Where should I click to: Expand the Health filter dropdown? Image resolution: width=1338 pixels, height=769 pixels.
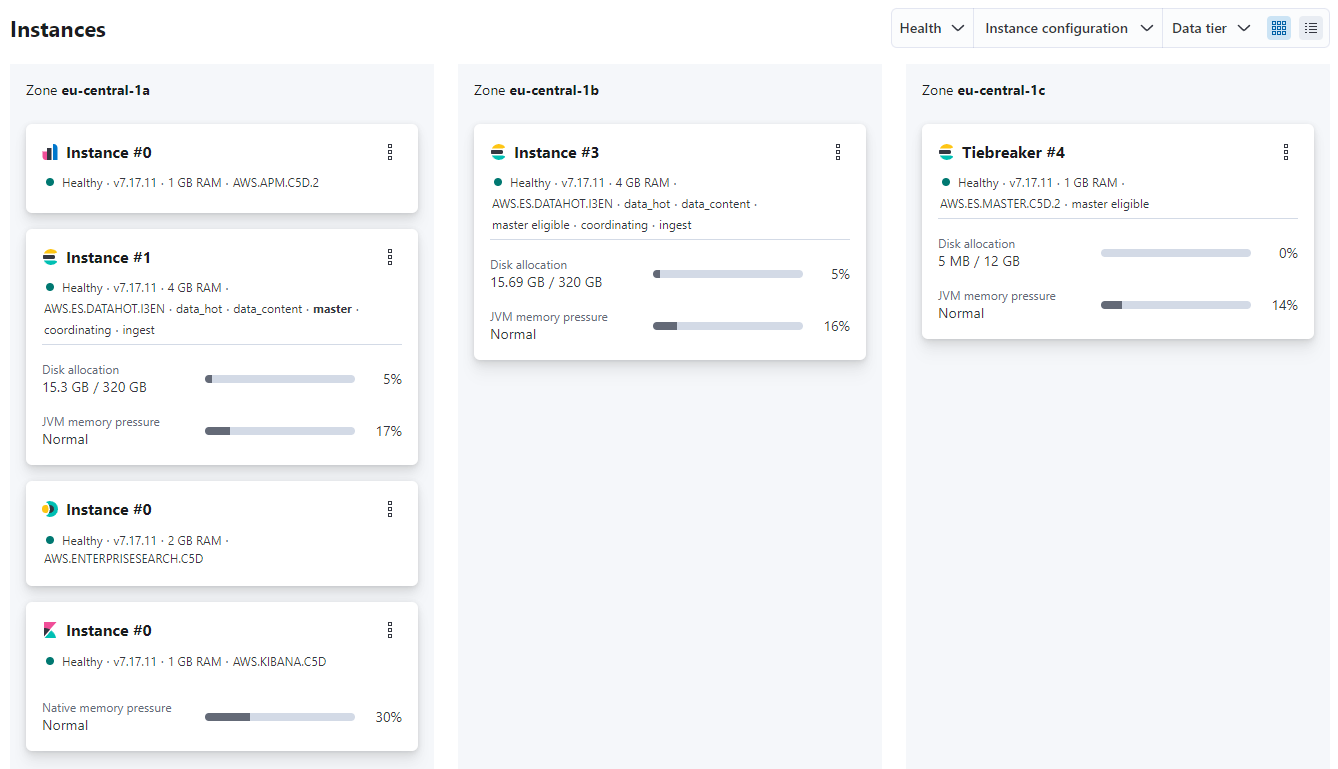point(931,28)
